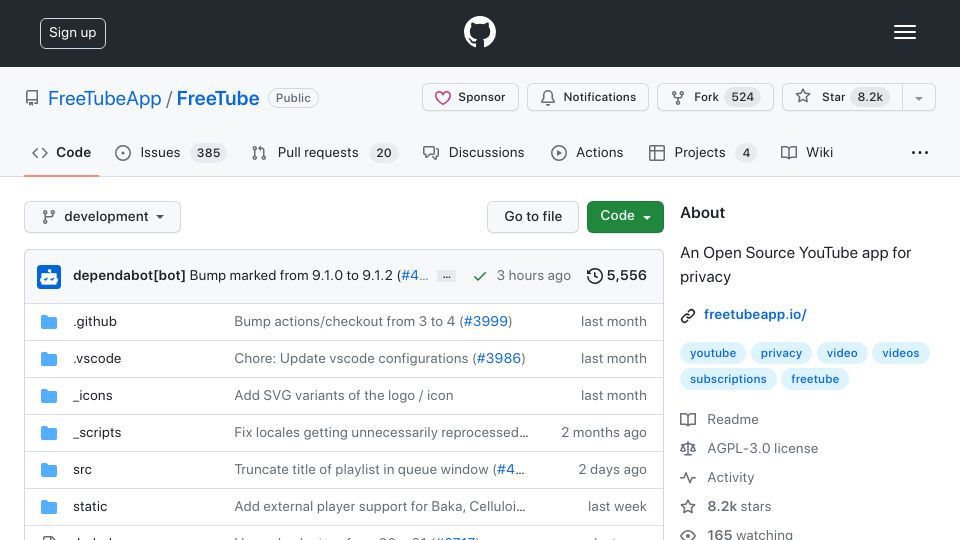The height and width of the screenshot is (540, 960).
Task: Star the repository
Action: tap(842, 97)
